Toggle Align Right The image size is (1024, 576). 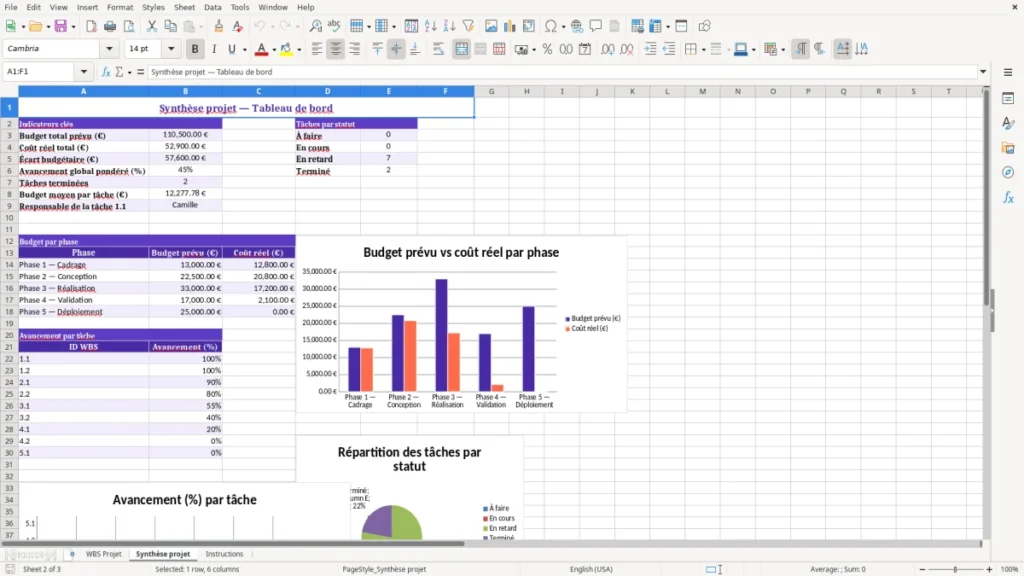[355, 49]
